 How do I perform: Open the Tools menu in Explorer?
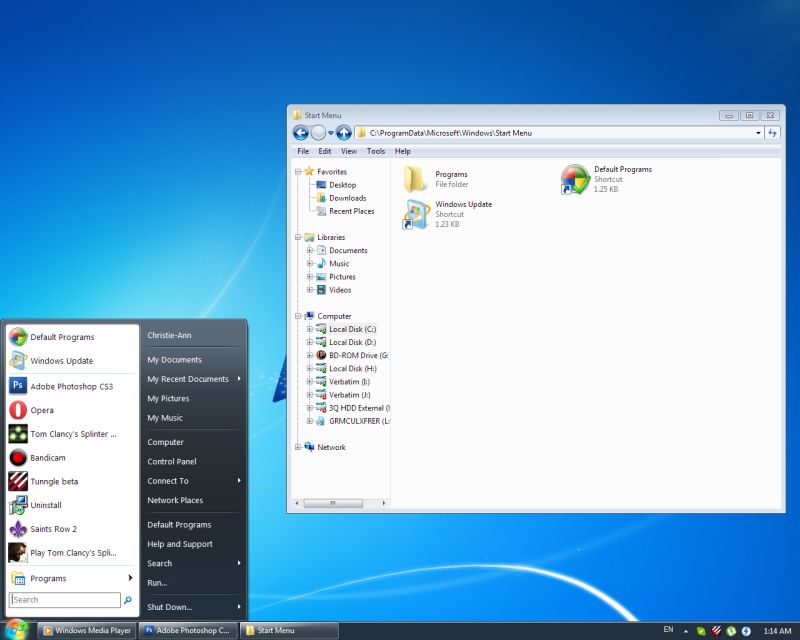coord(375,151)
